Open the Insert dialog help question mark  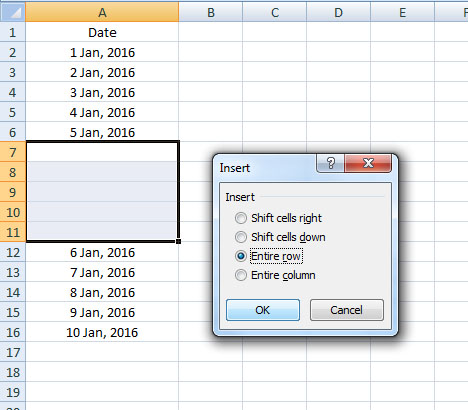coord(330,163)
